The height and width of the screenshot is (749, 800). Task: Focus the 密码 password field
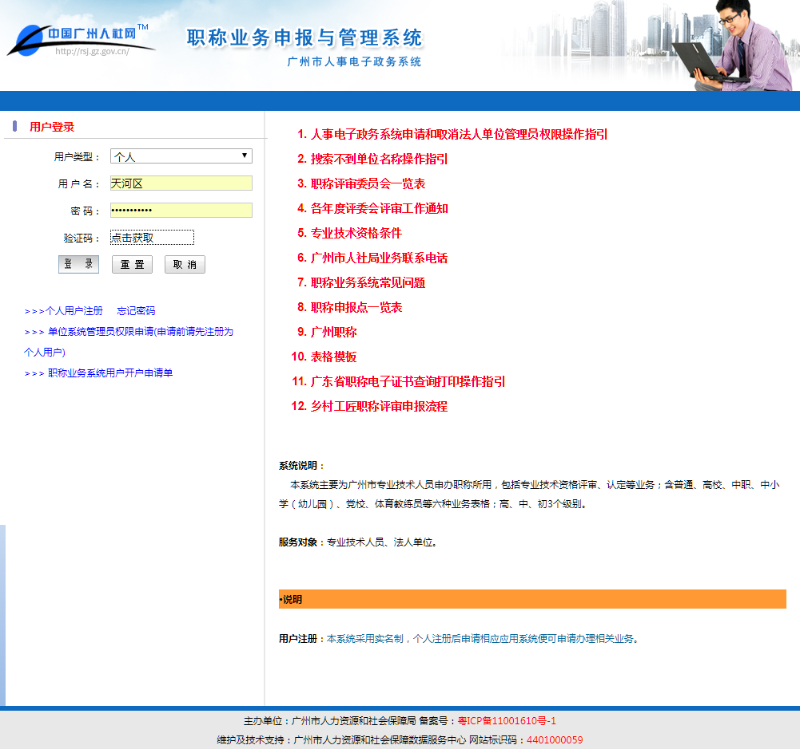pyautogui.click(x=180, y=210)
